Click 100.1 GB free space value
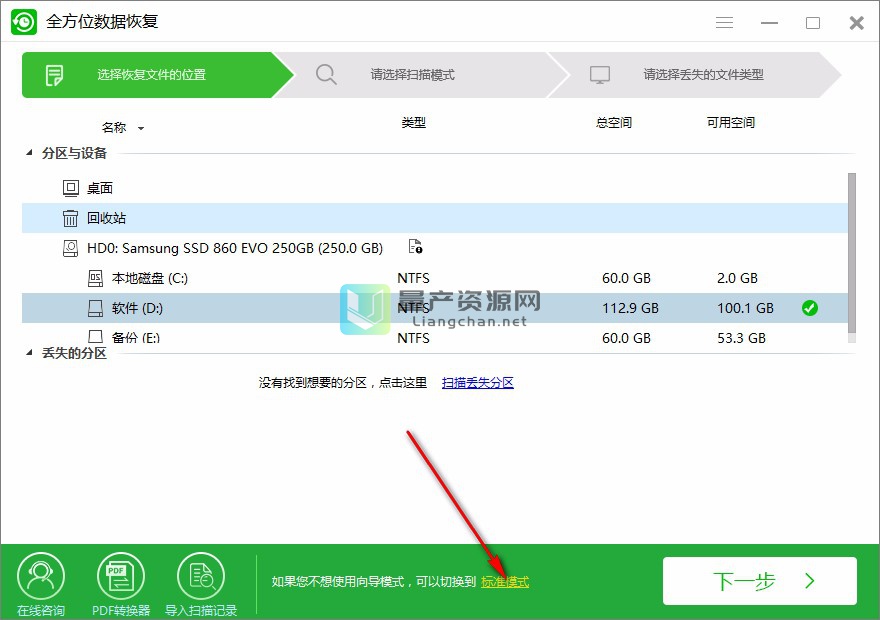The image size is (880, 620). coord(745,308)
